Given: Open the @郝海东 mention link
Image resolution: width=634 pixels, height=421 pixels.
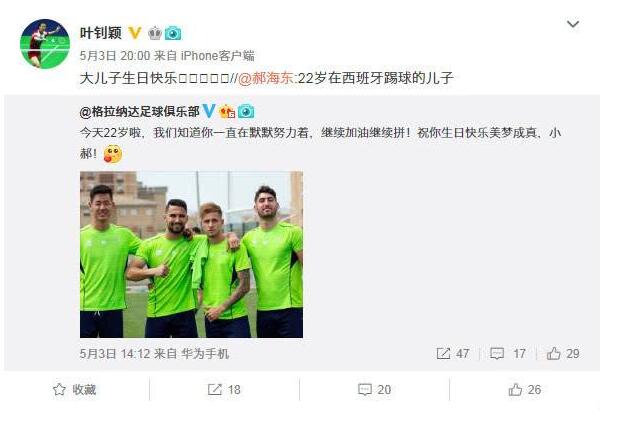Looking at the screenshot, I should (x=266, y=78).
